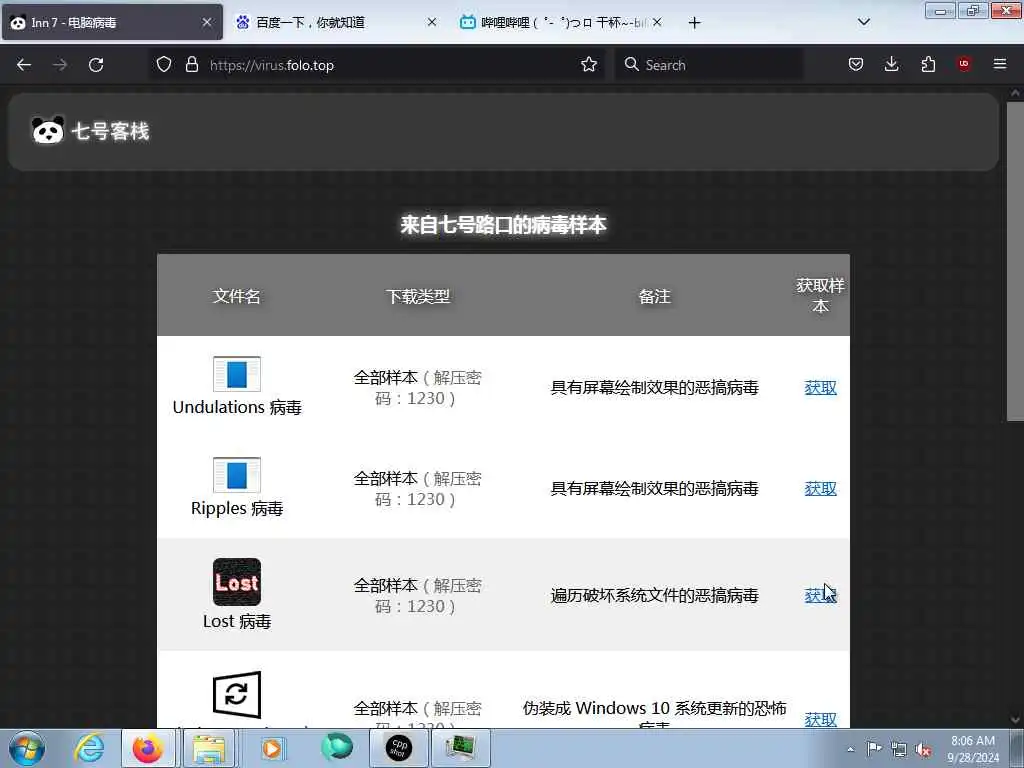Click the panda logo in site header
Screen dimensions: 1024x768
coord(48,131)
